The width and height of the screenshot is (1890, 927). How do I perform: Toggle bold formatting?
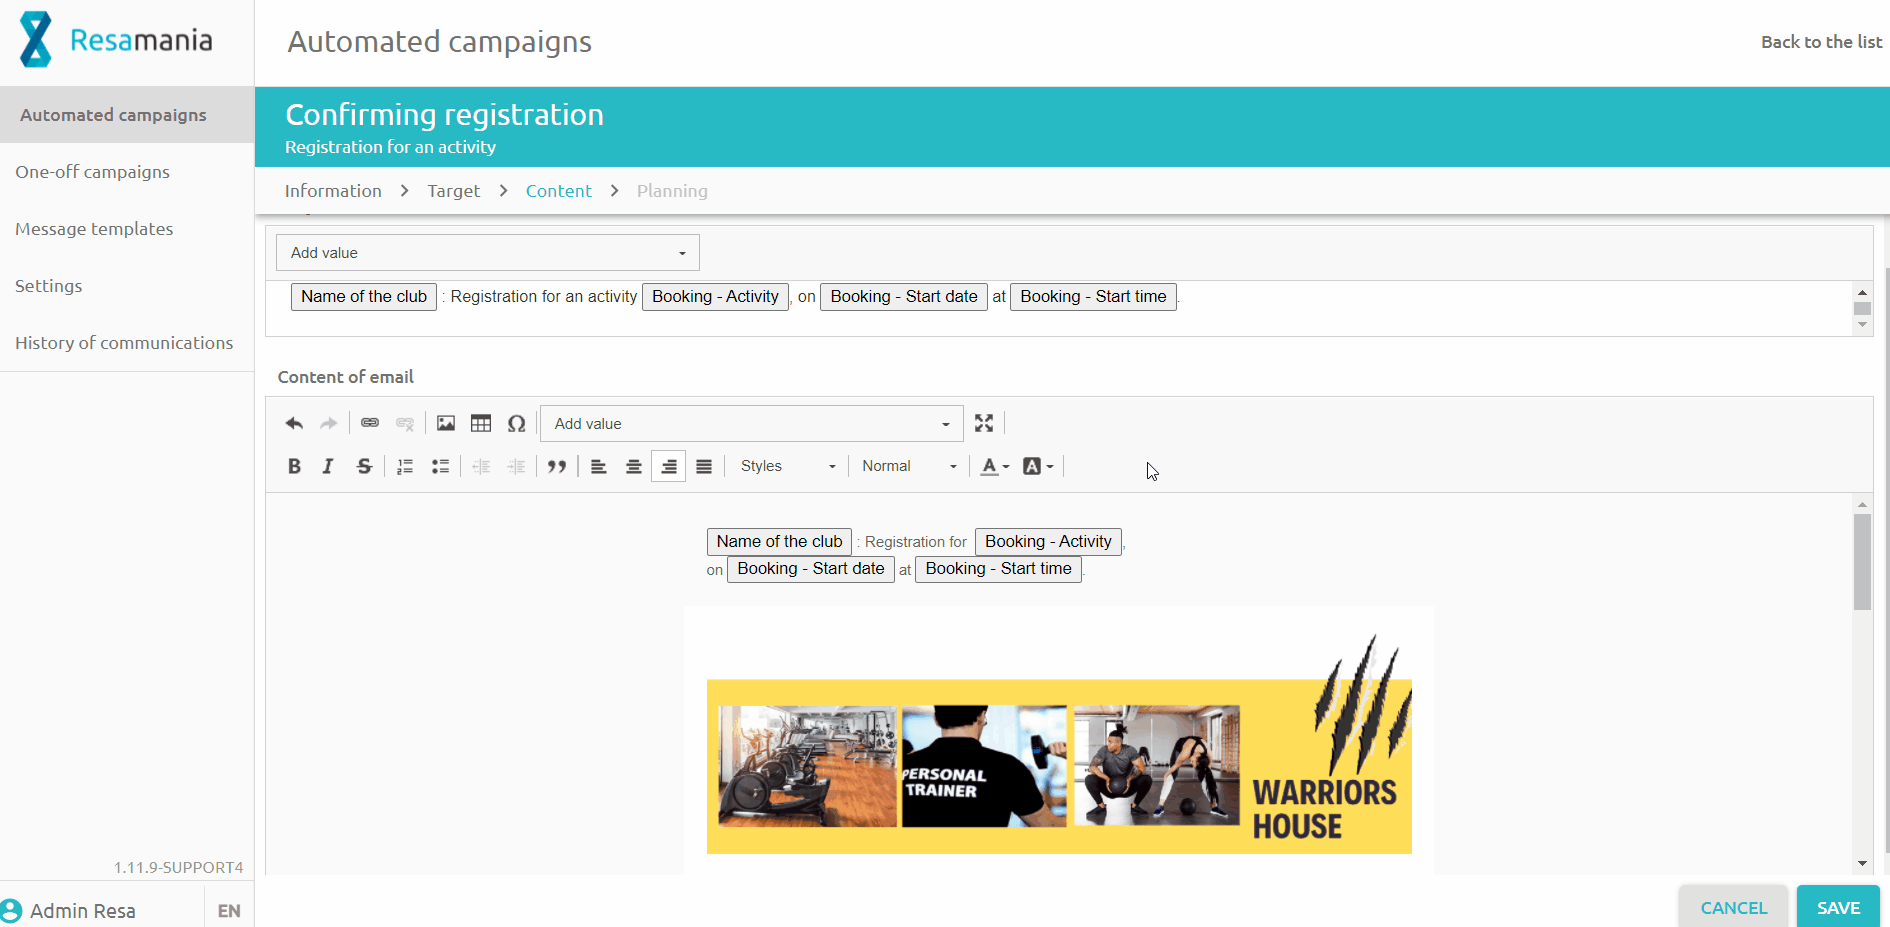click(294, 466)
